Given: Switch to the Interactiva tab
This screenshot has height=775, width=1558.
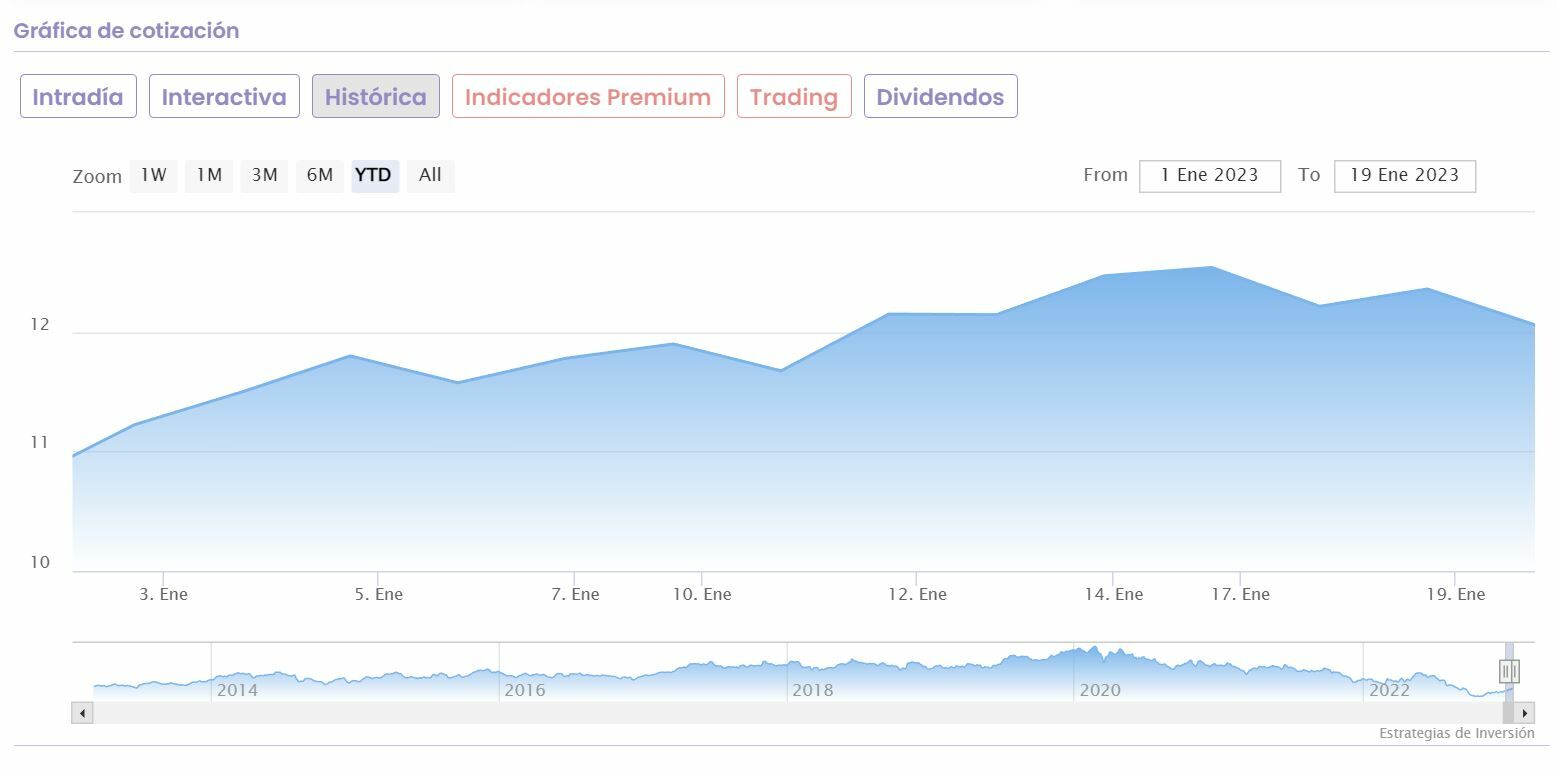Looking at the screenshot, I should pyautogui.click(x=224, y=97).
